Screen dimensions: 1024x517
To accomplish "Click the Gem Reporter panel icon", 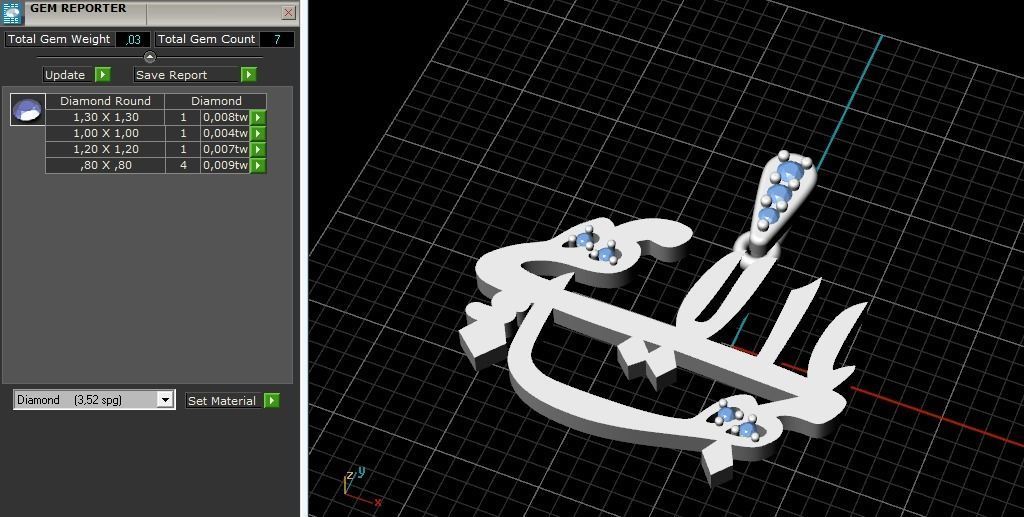I will pyautogui.click(x=12, y=12).
